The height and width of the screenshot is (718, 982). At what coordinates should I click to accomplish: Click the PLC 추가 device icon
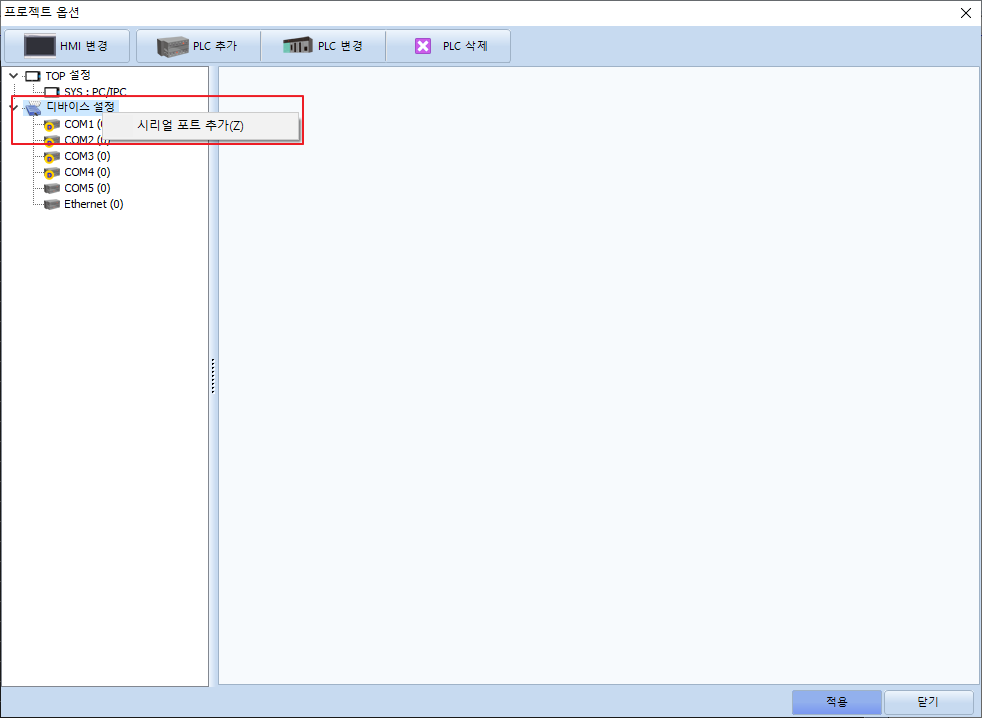click(x=172, y=46)
